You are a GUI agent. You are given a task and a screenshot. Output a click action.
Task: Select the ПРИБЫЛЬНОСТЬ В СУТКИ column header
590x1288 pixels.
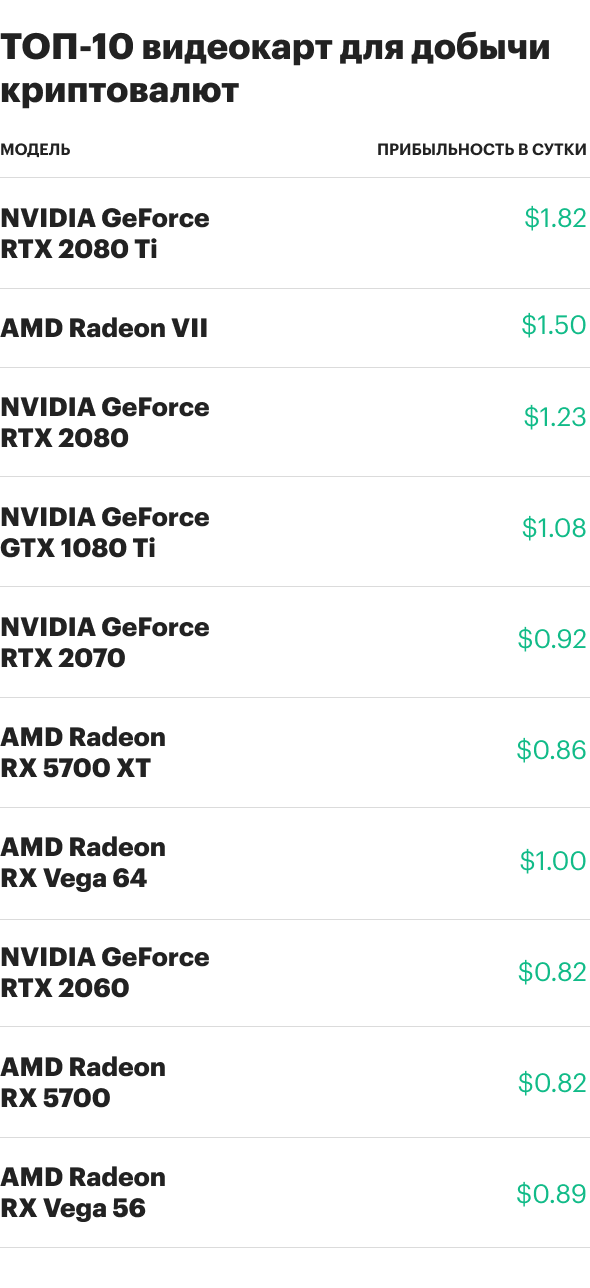pyautogui.click(x=481, y=150)
